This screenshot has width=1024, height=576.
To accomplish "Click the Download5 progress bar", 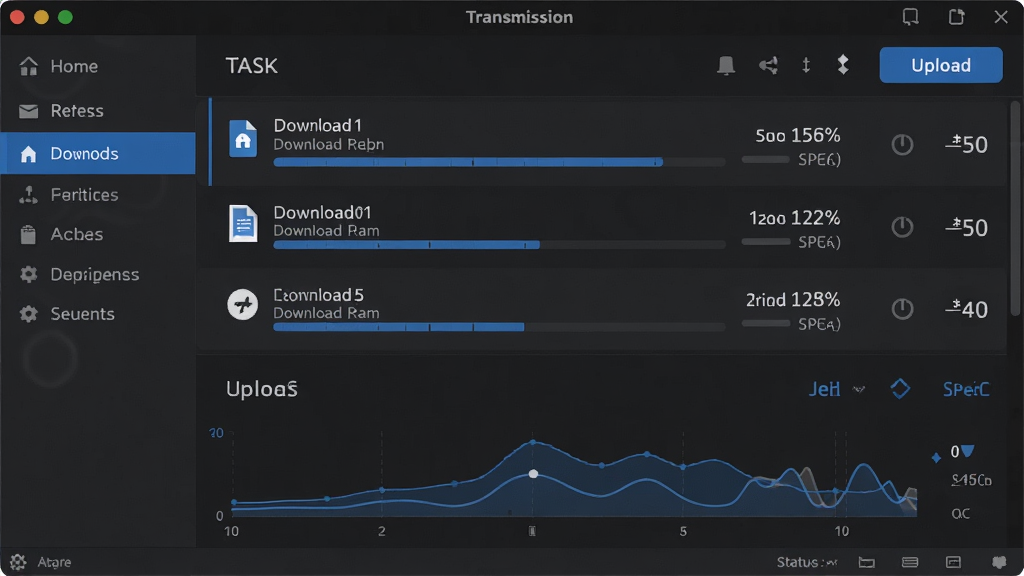I will (499, 327).
